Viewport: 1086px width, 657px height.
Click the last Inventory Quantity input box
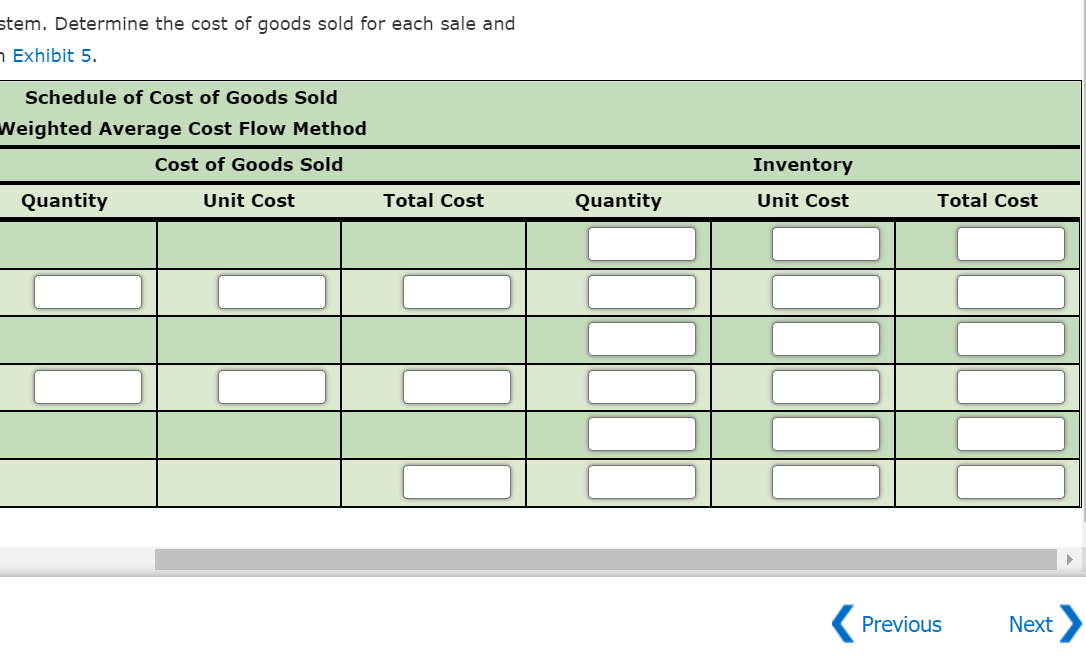[643, 481]
